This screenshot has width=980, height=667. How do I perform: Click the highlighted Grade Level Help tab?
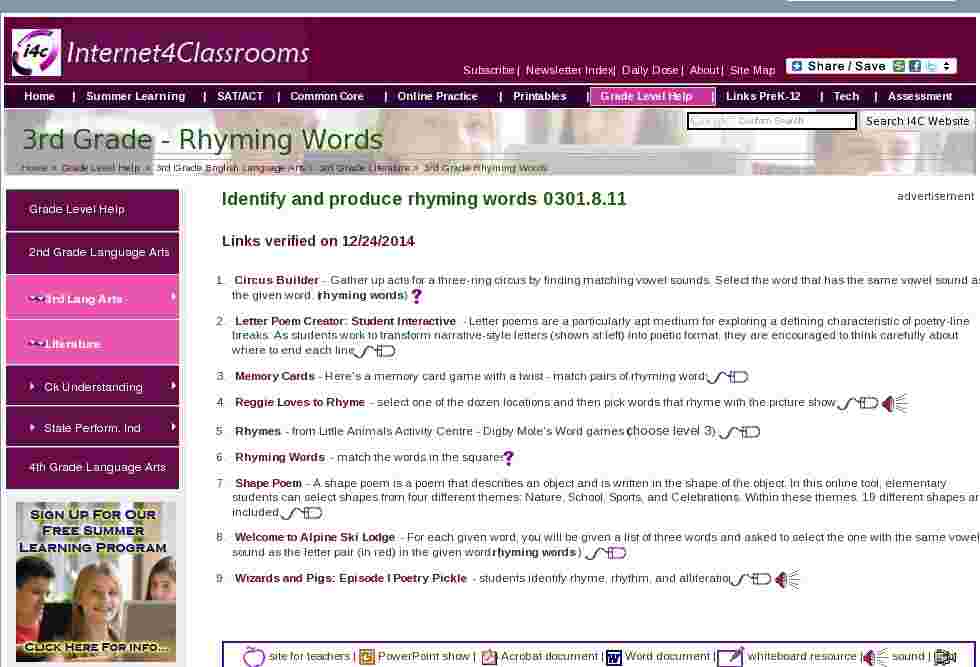652,96
